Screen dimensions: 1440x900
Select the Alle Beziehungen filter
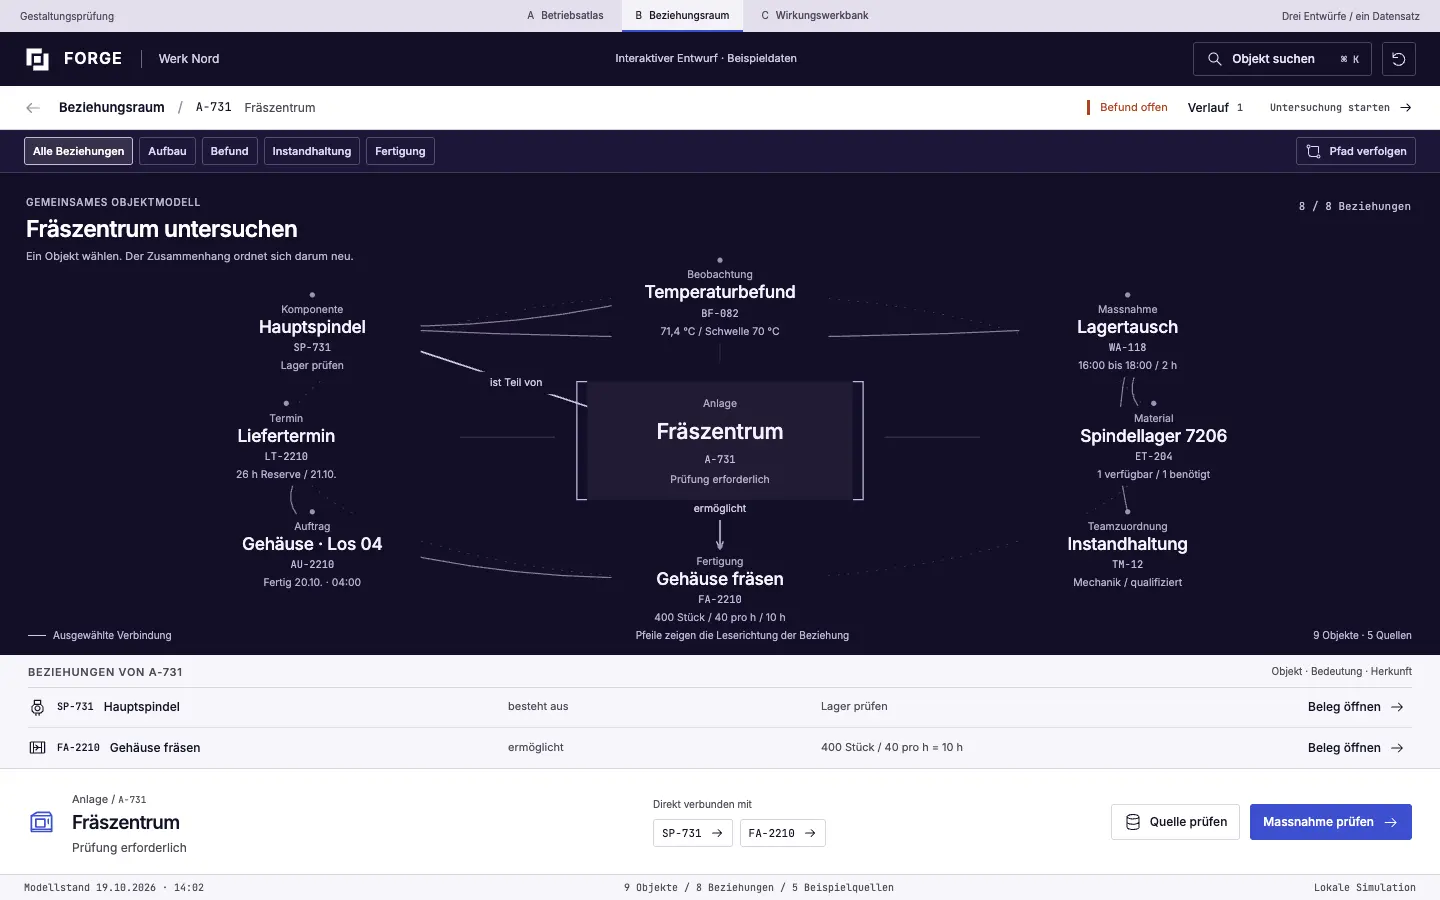(x=79, y=151)
